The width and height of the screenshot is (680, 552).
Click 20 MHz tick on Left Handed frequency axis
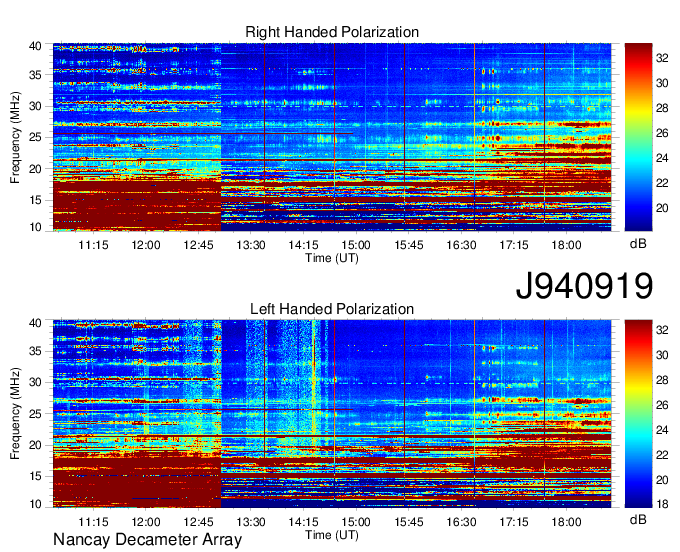click(35, 445)
